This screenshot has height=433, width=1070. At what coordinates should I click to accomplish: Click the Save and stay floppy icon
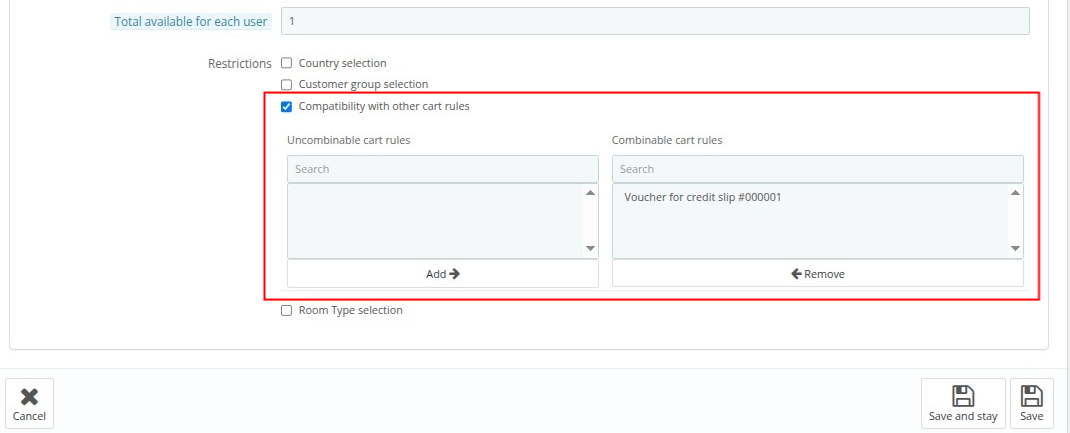coord(962,396)
